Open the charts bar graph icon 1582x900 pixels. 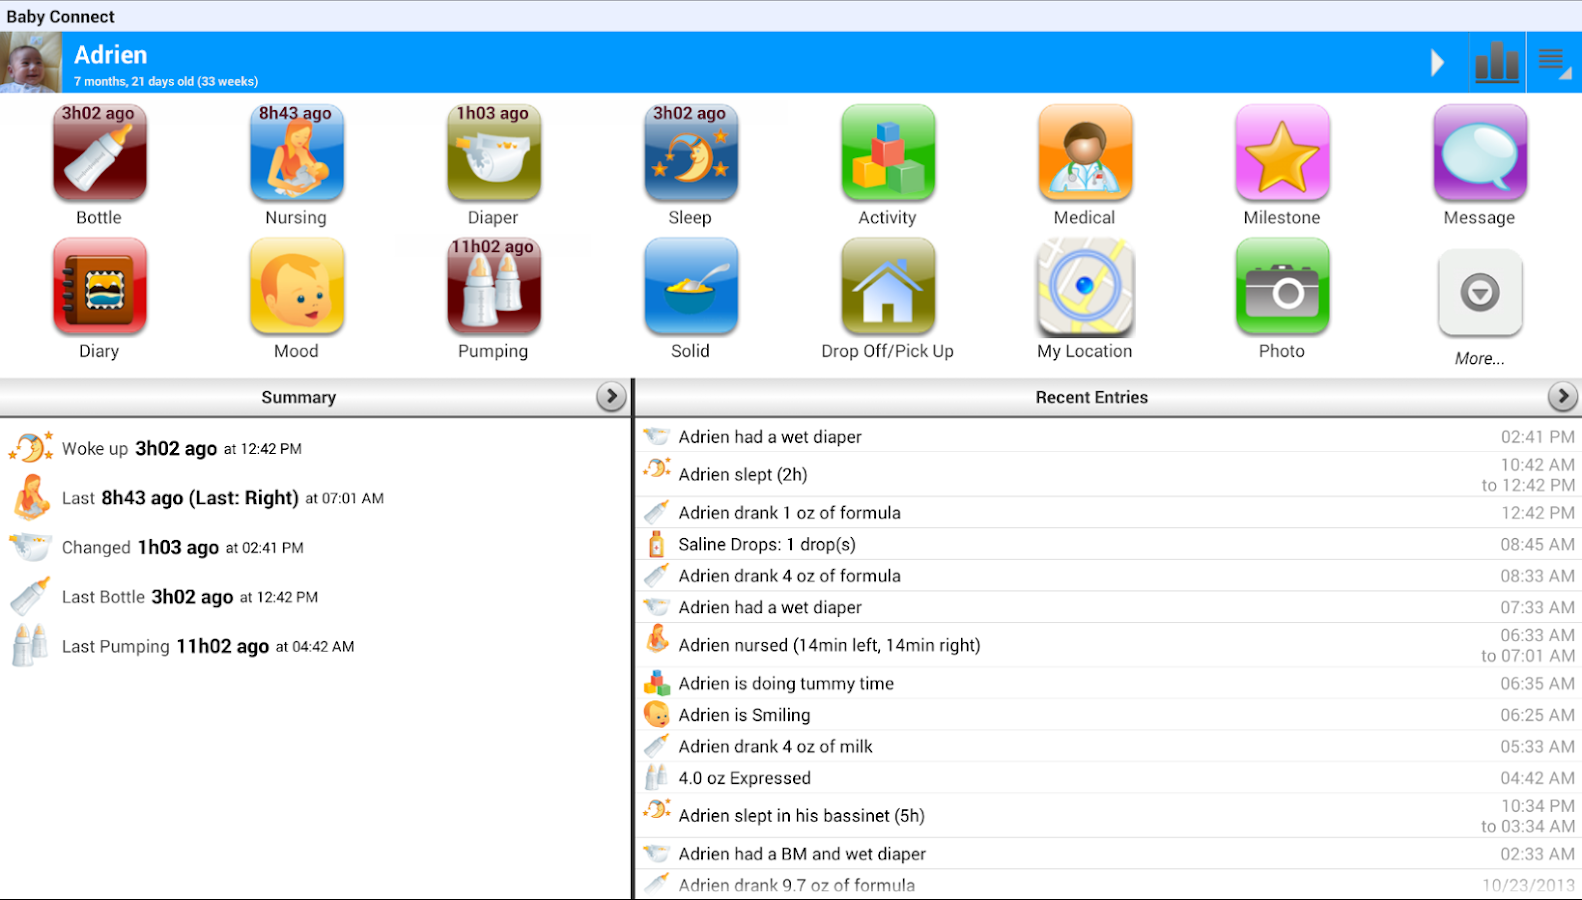[x=1497, y=63]
